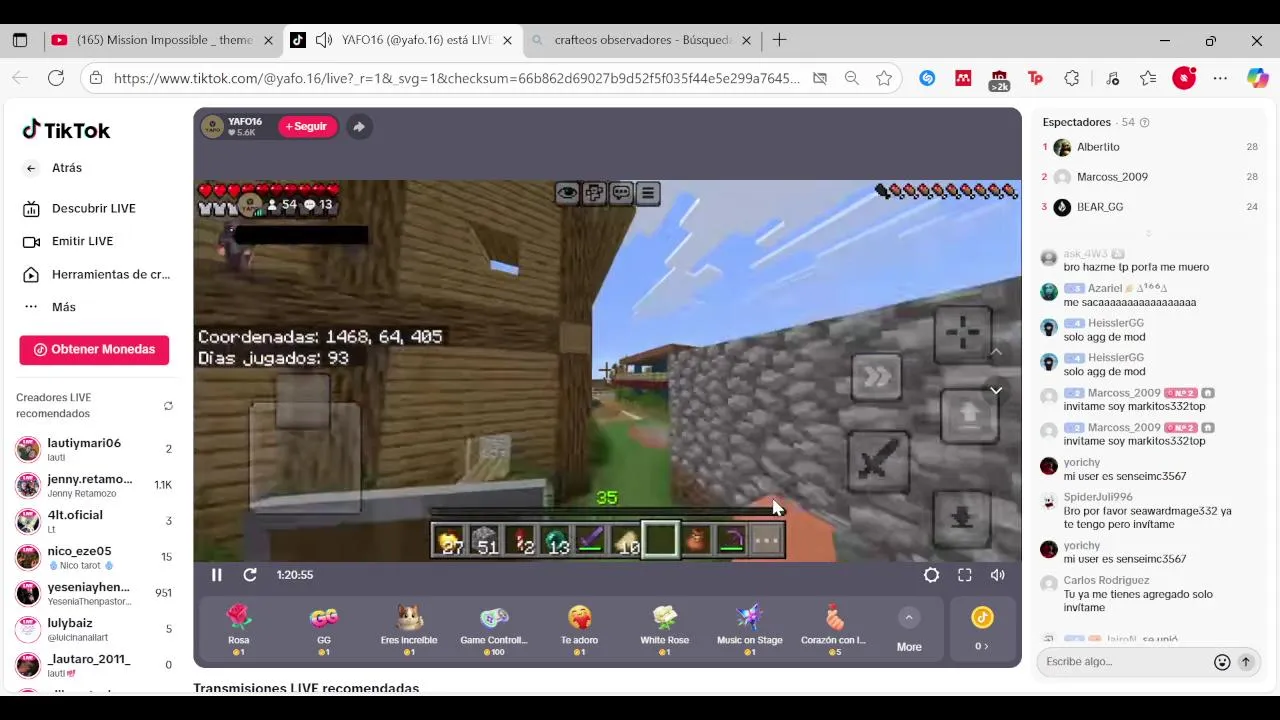Open the player settings gear
The height and width of the screenshot is (720, 1280).
(x=931, y=575)
